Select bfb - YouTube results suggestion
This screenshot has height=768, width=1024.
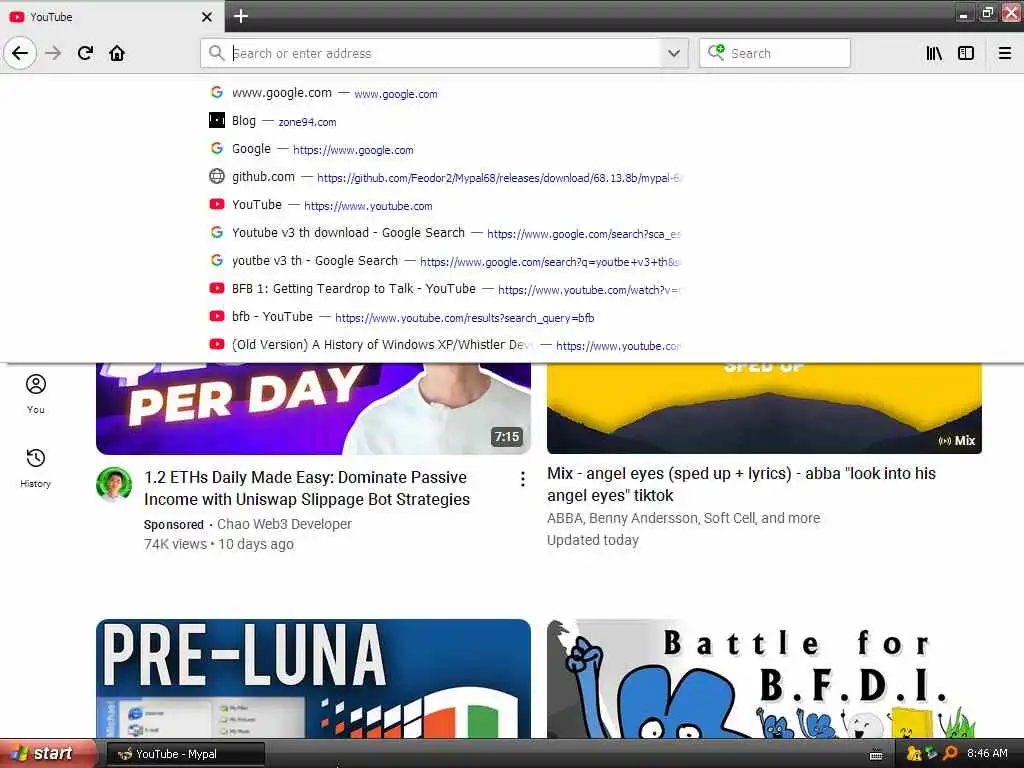point(444,317)
